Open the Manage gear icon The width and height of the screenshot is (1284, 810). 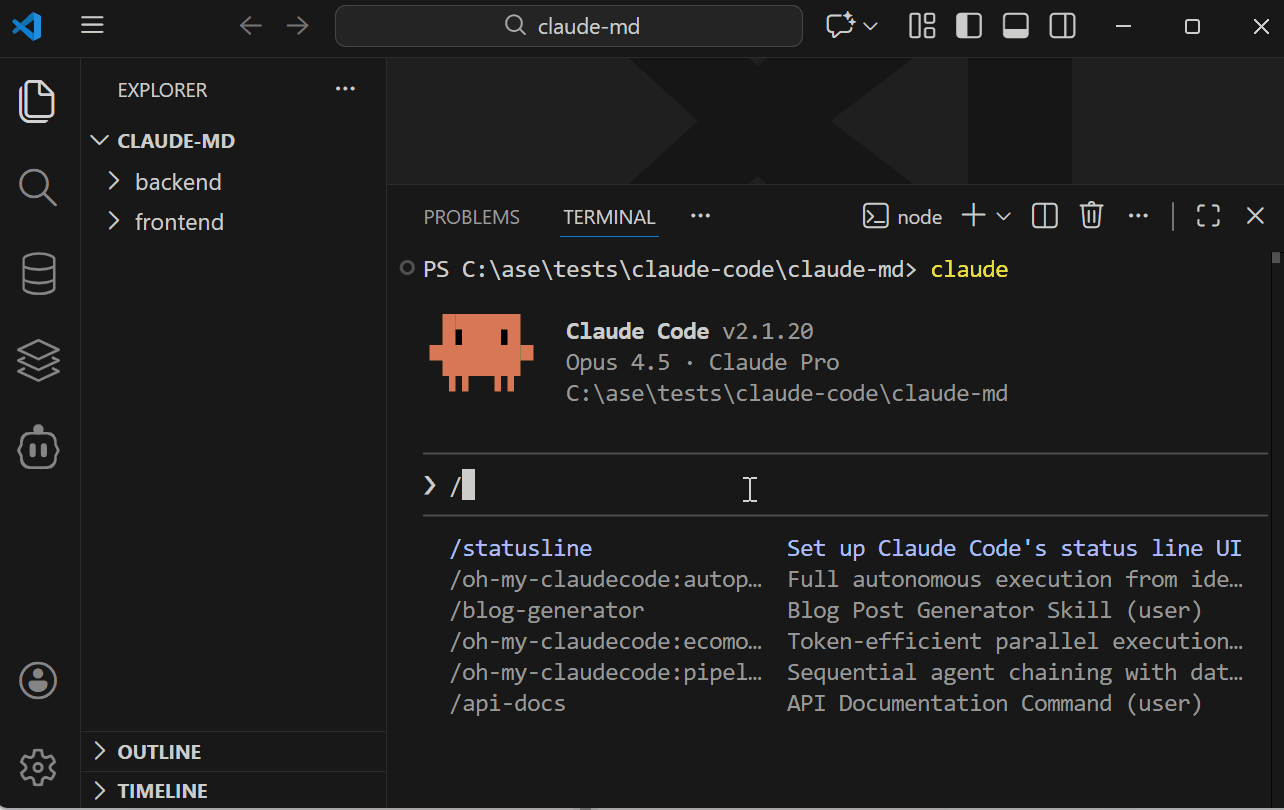38,767
